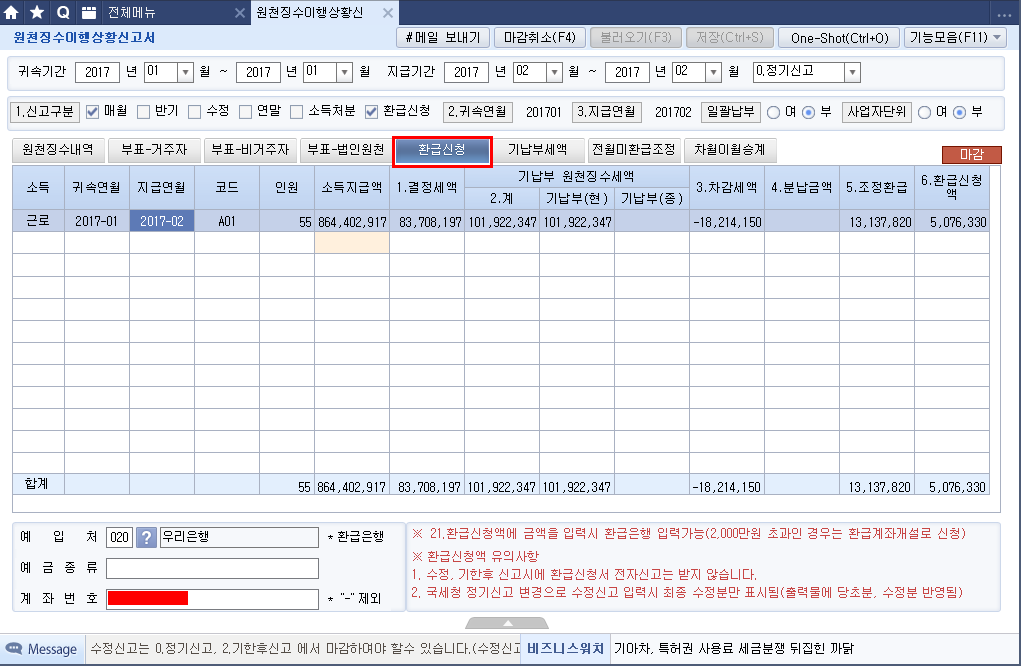Toggle the 매월 checkbox
This screenshot has height=666, width=1021.
click(92, 112)
